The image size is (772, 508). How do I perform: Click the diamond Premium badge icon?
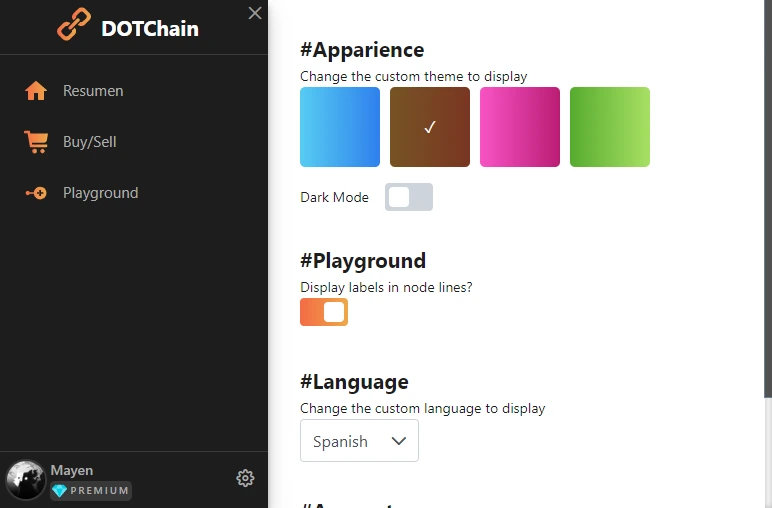[60, 491]
